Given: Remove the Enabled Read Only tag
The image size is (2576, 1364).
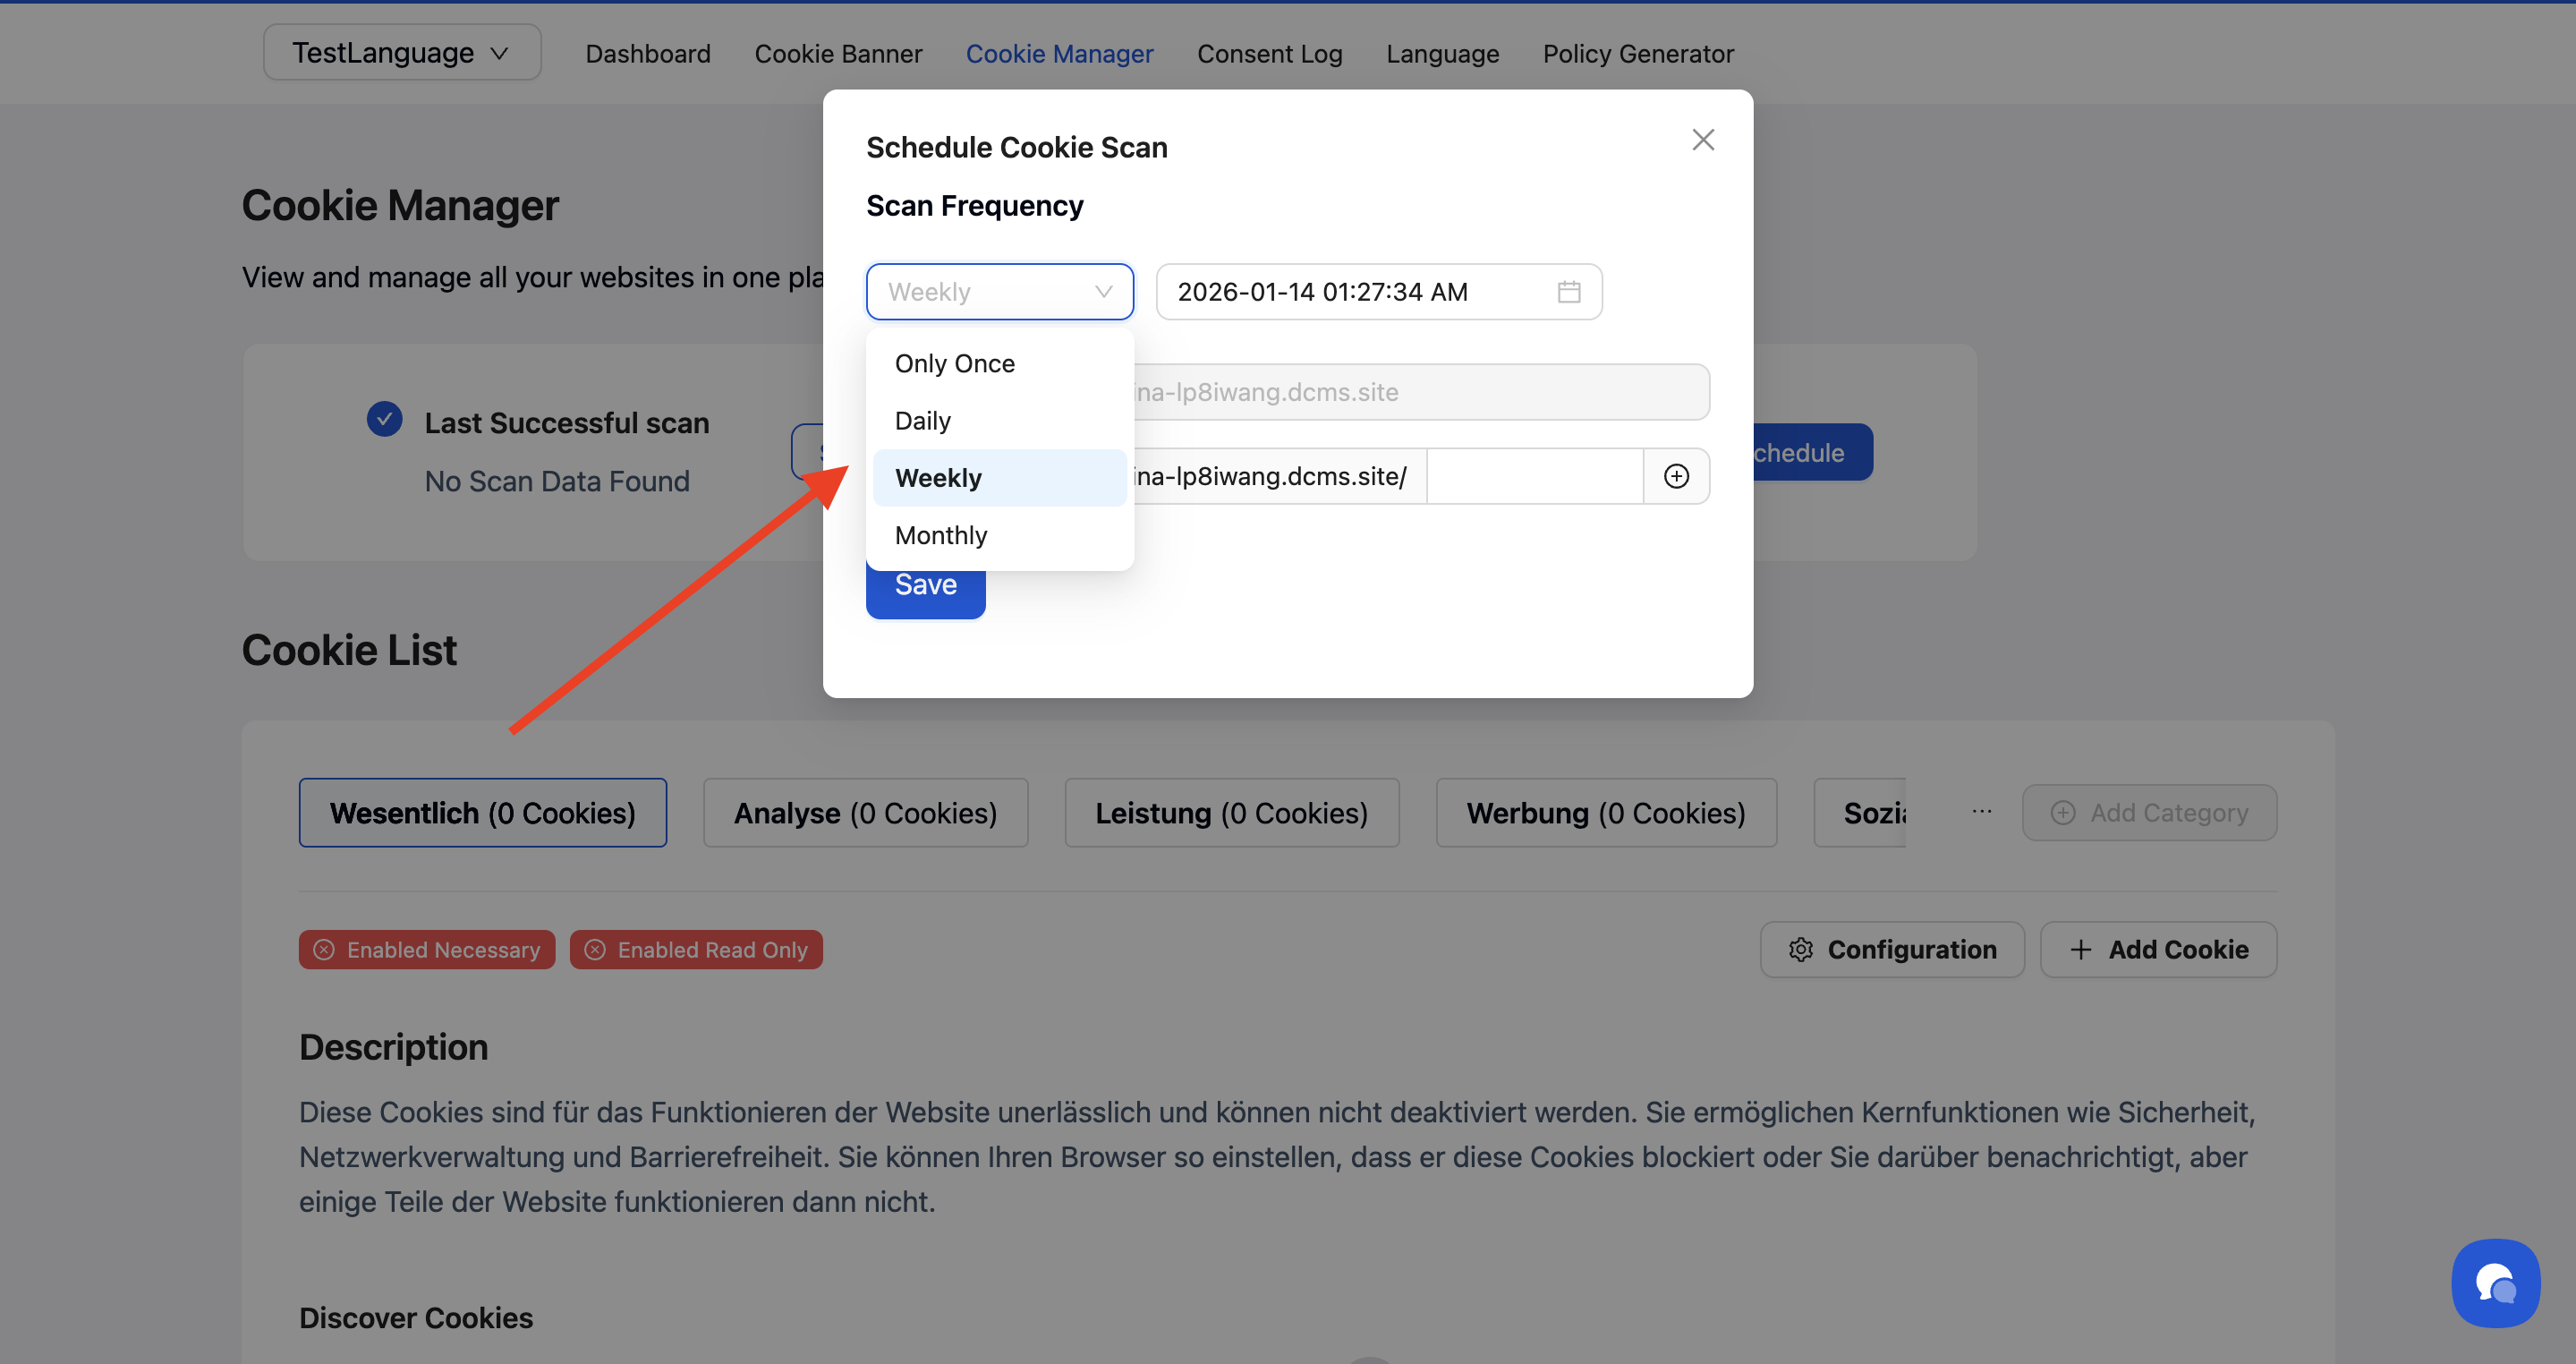Looking at the screenshot, I should tap(595, 950).
